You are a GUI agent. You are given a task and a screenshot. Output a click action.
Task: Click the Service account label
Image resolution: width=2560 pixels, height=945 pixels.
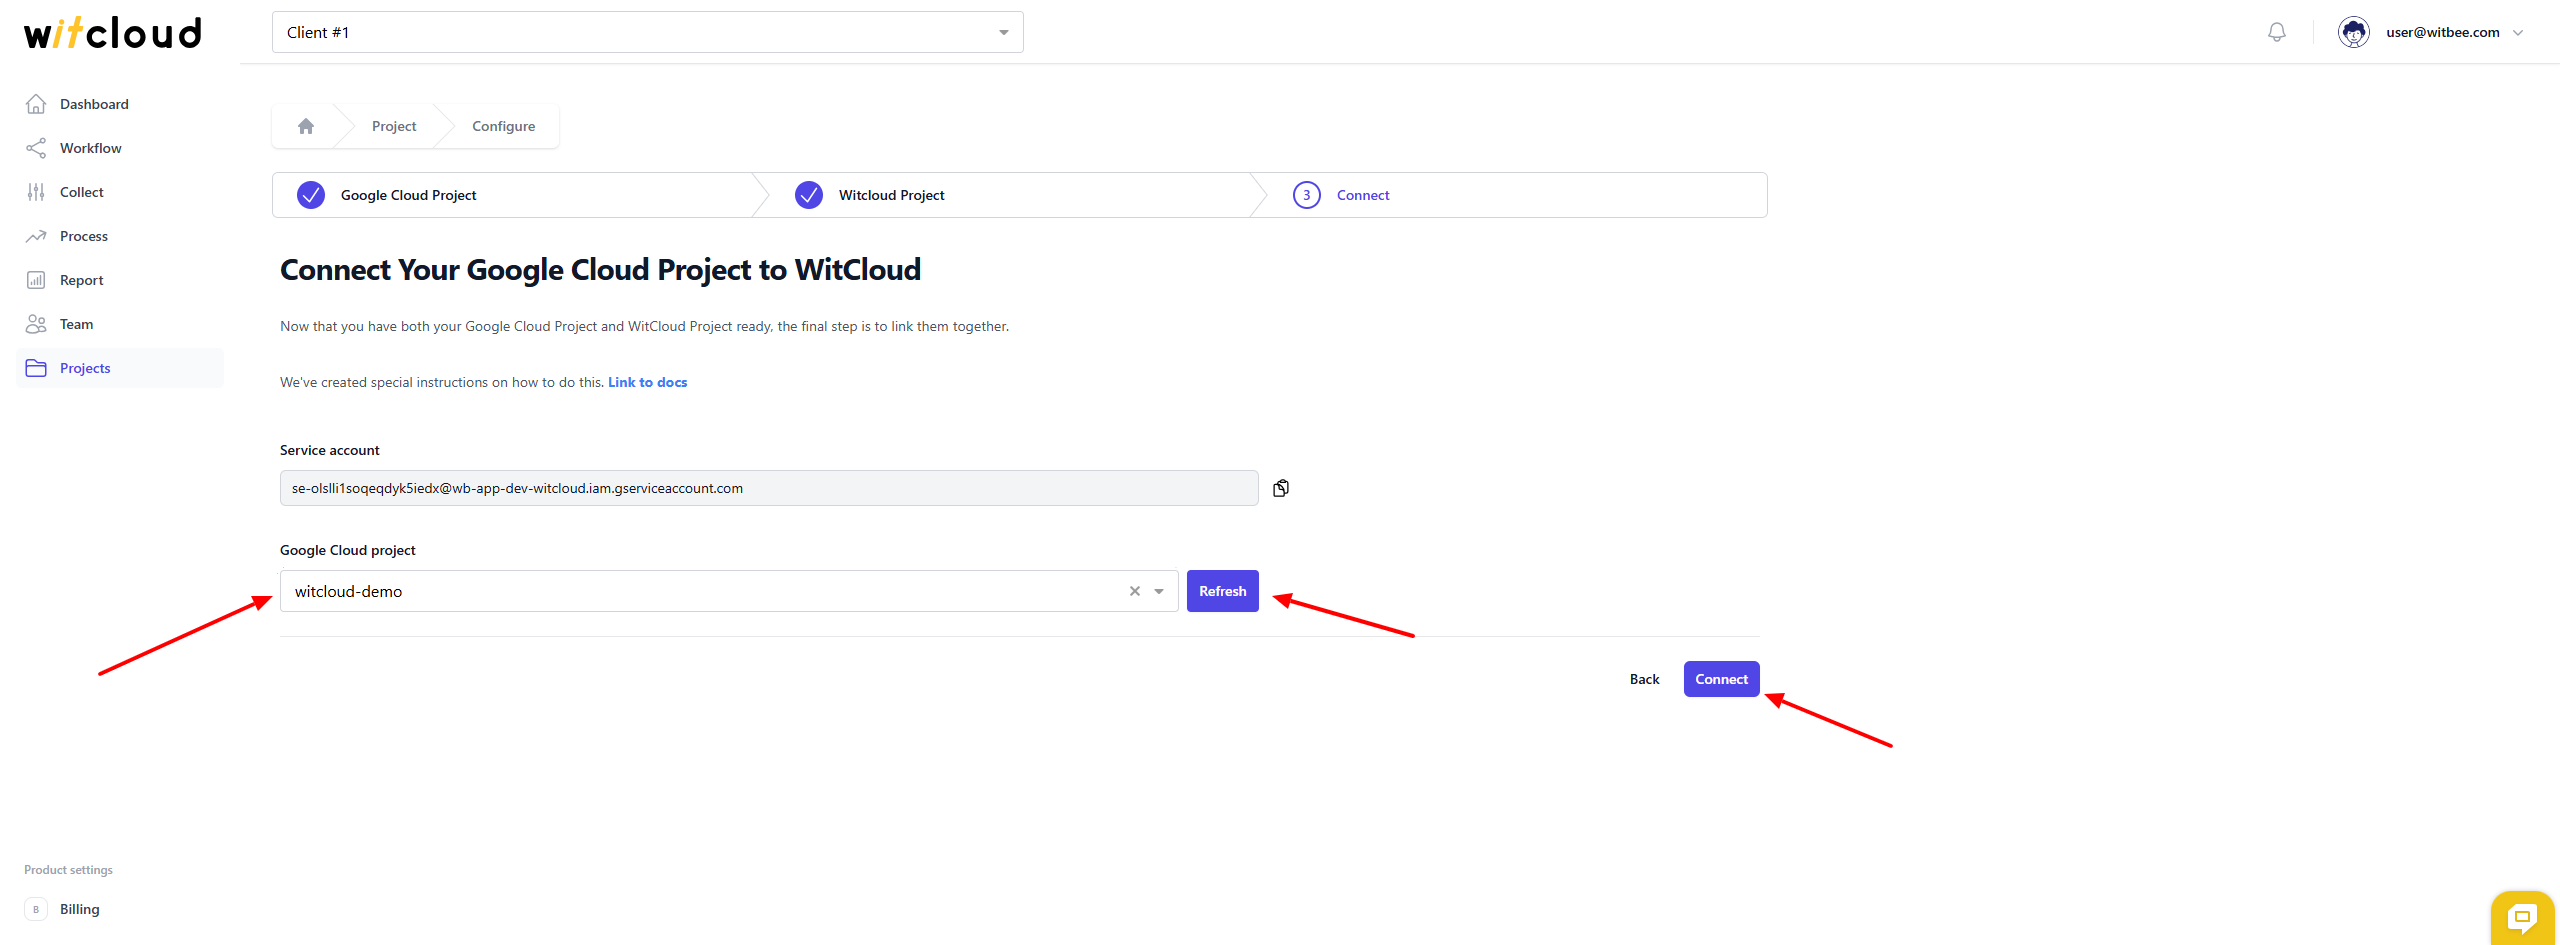tap(330, 450)
